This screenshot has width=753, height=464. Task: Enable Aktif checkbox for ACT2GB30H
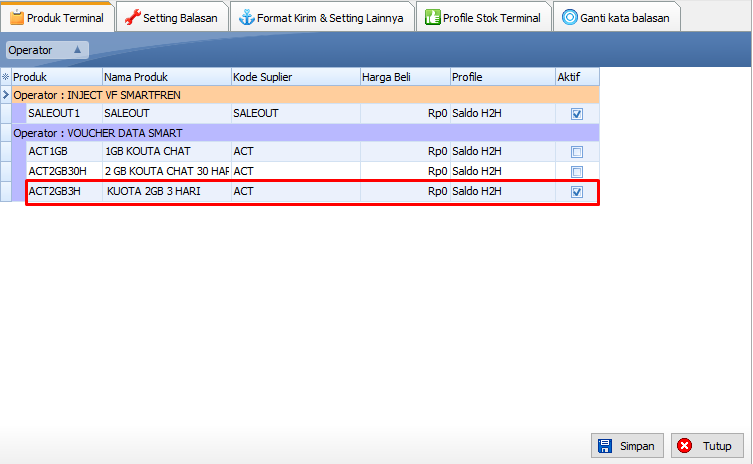[577, 171]
